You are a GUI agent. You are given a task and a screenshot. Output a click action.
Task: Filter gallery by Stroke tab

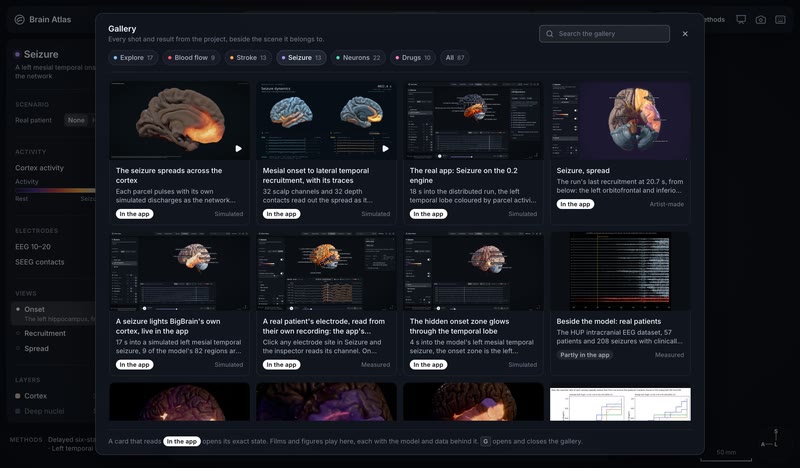click(x=248, y=58)
